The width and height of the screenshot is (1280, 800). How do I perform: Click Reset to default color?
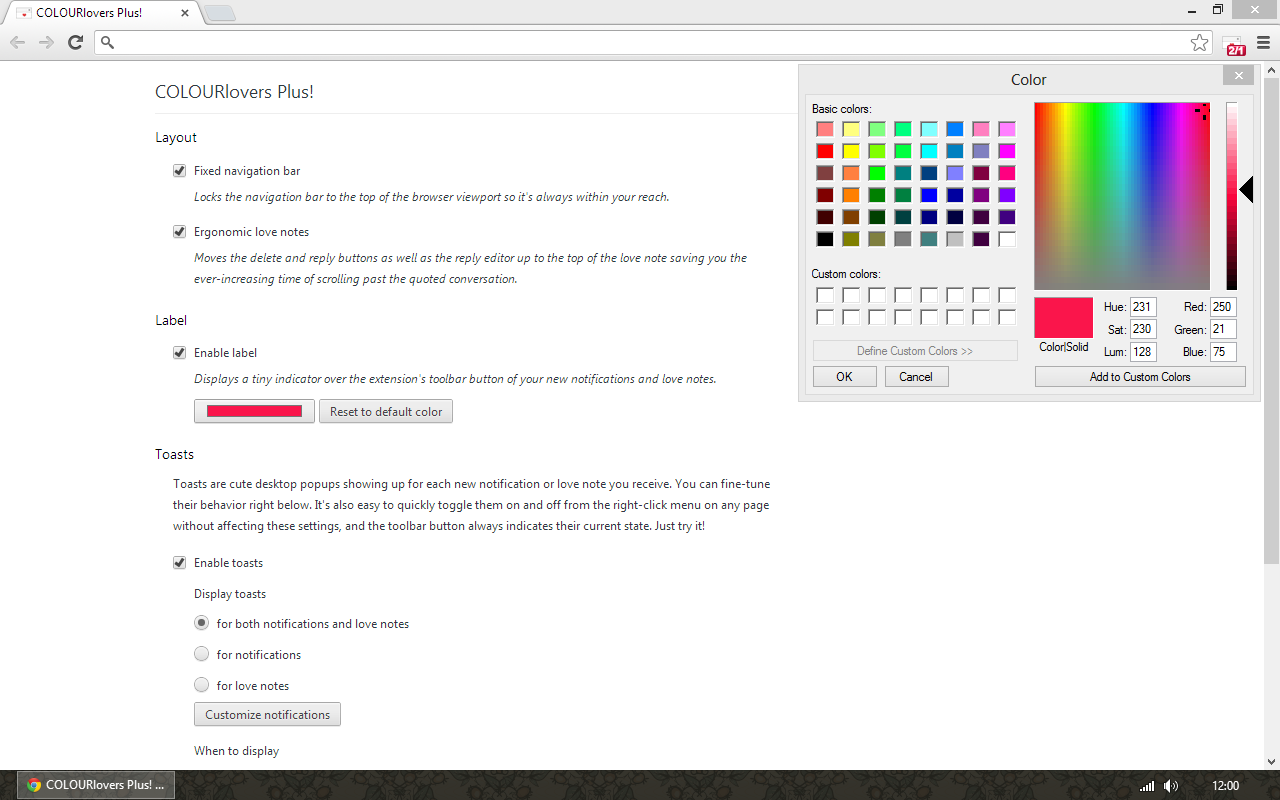(386, 411)
